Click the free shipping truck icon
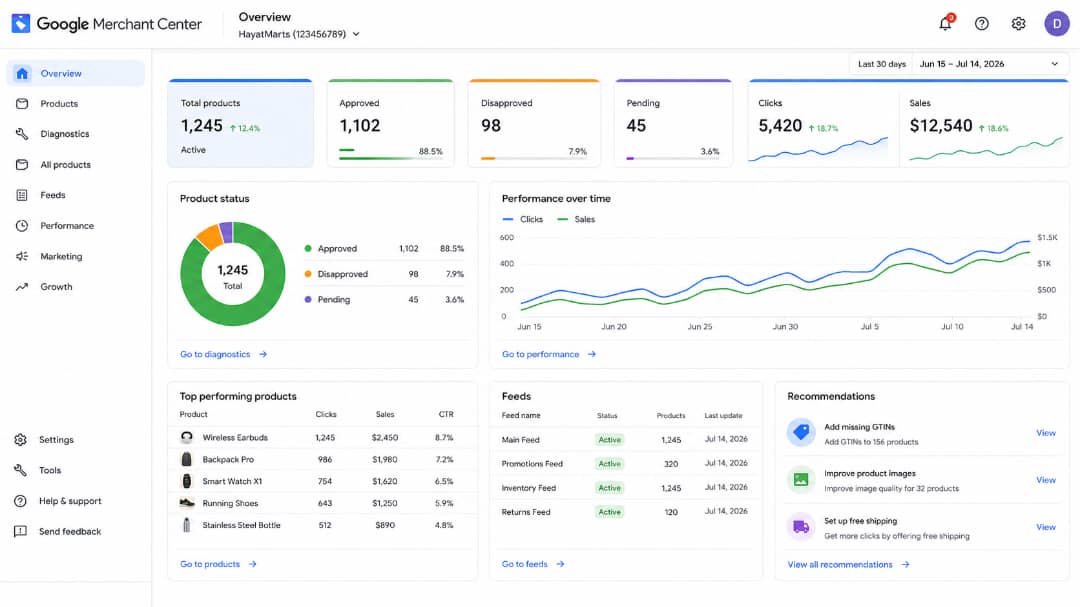Screen dimensions: 1080x607 801,527
